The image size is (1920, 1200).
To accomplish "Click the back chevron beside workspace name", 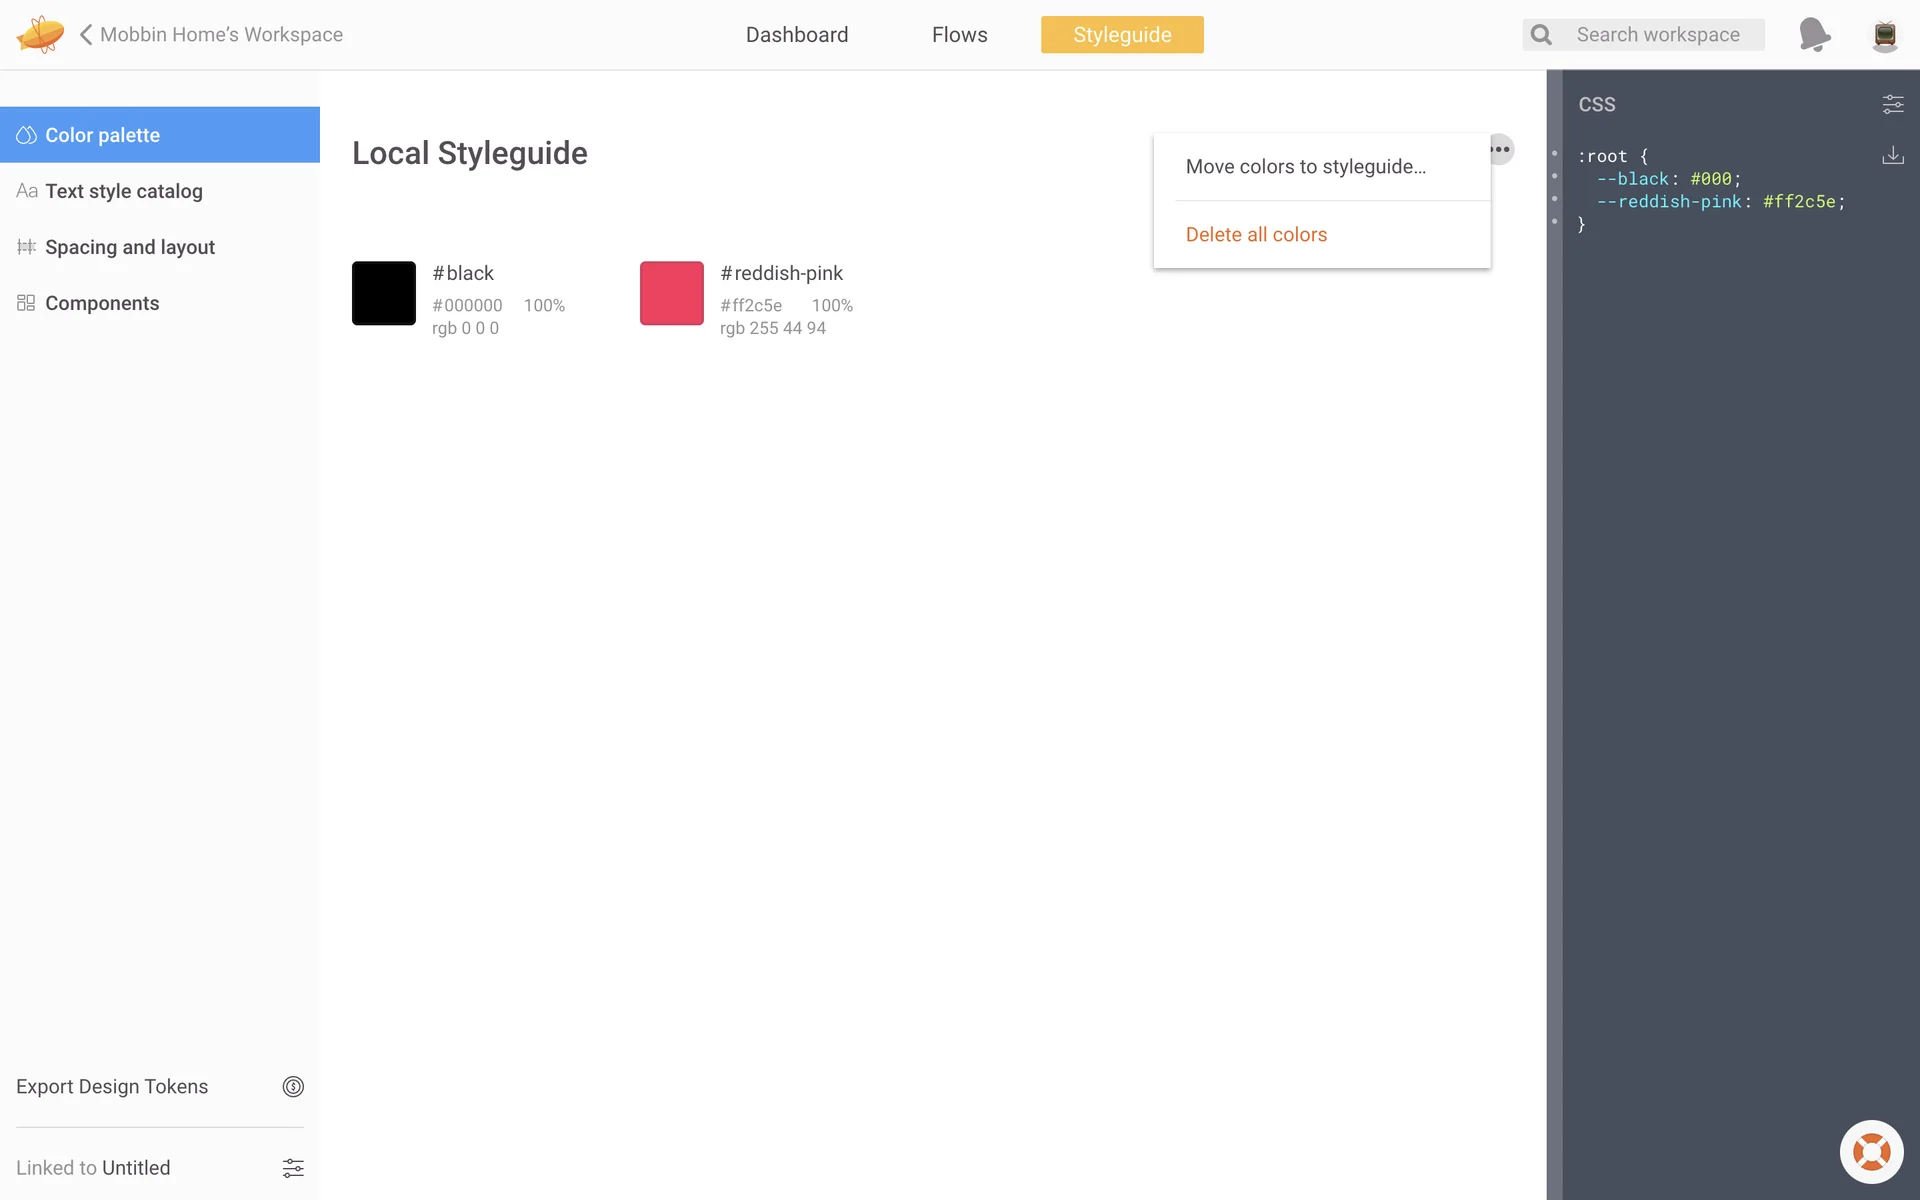I will pyautogui.click(x=86, y=35).
